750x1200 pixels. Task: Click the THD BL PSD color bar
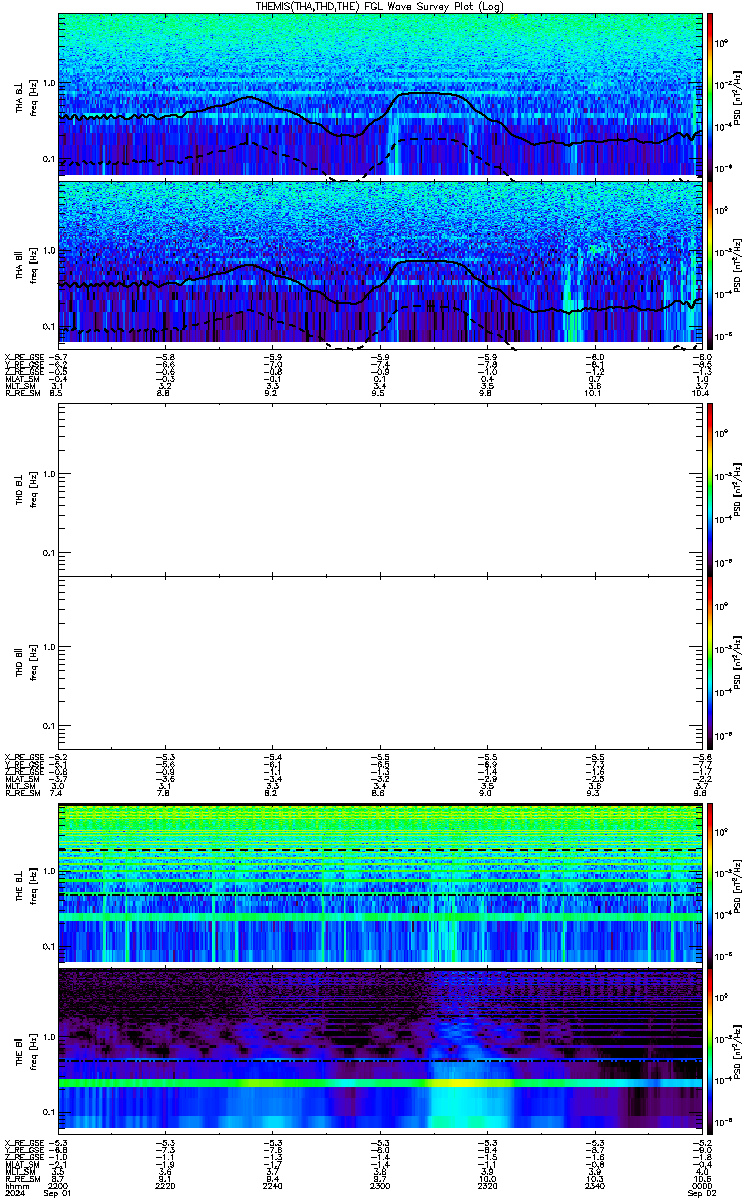[x=710, y=488]
